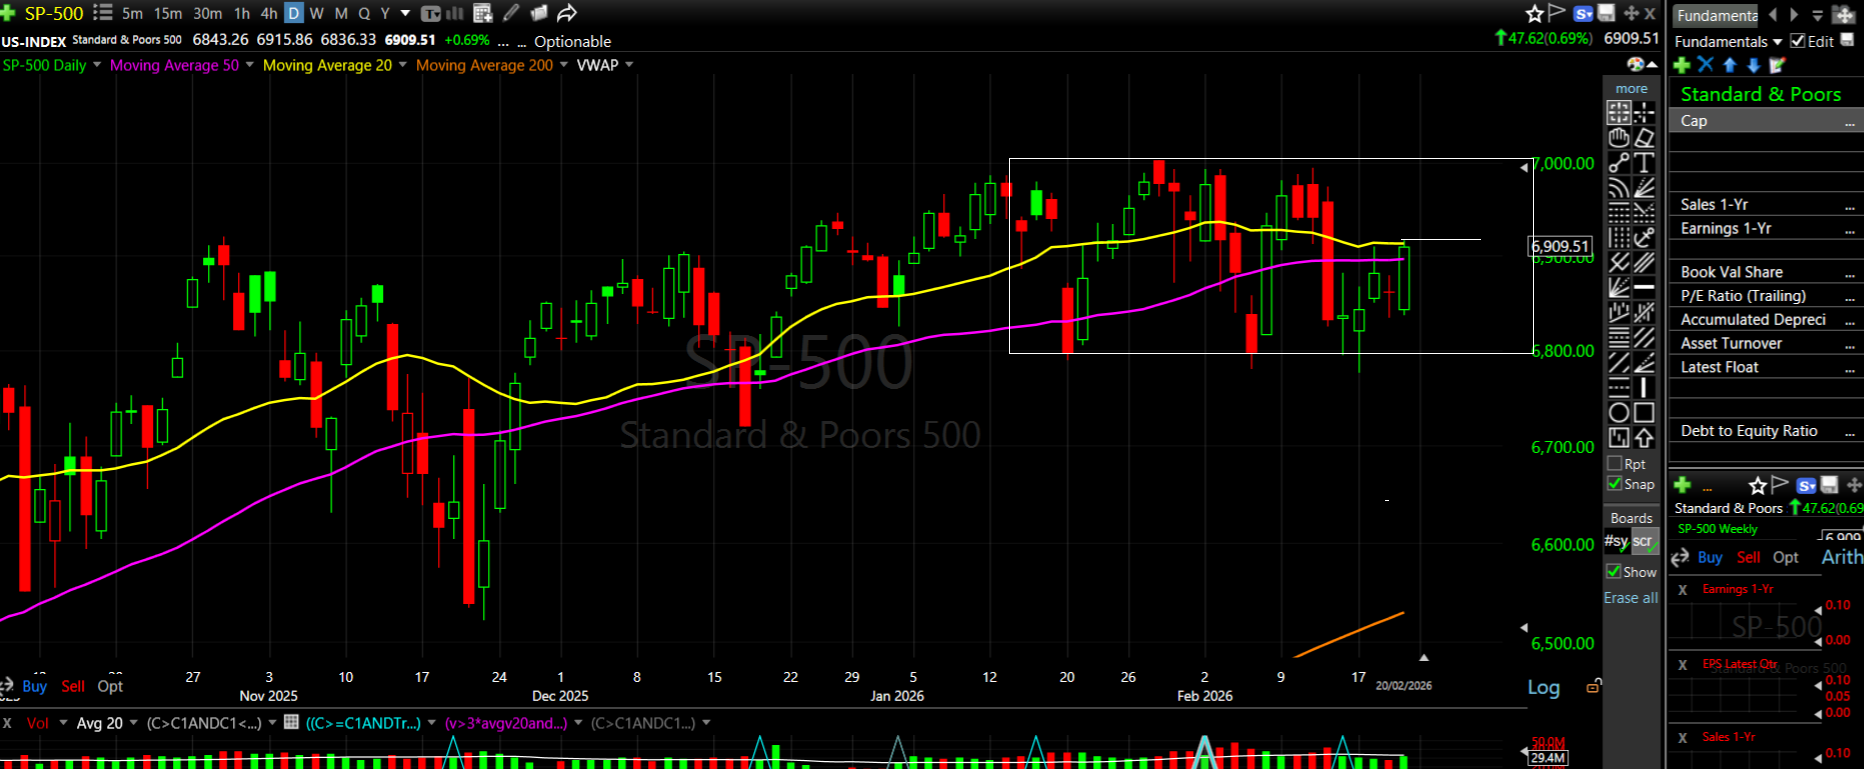The height and width of the screenshot is (769, 1864).
Task: Open the Fundamentals layout dropdown
Action: click(x=1777, y=41)
